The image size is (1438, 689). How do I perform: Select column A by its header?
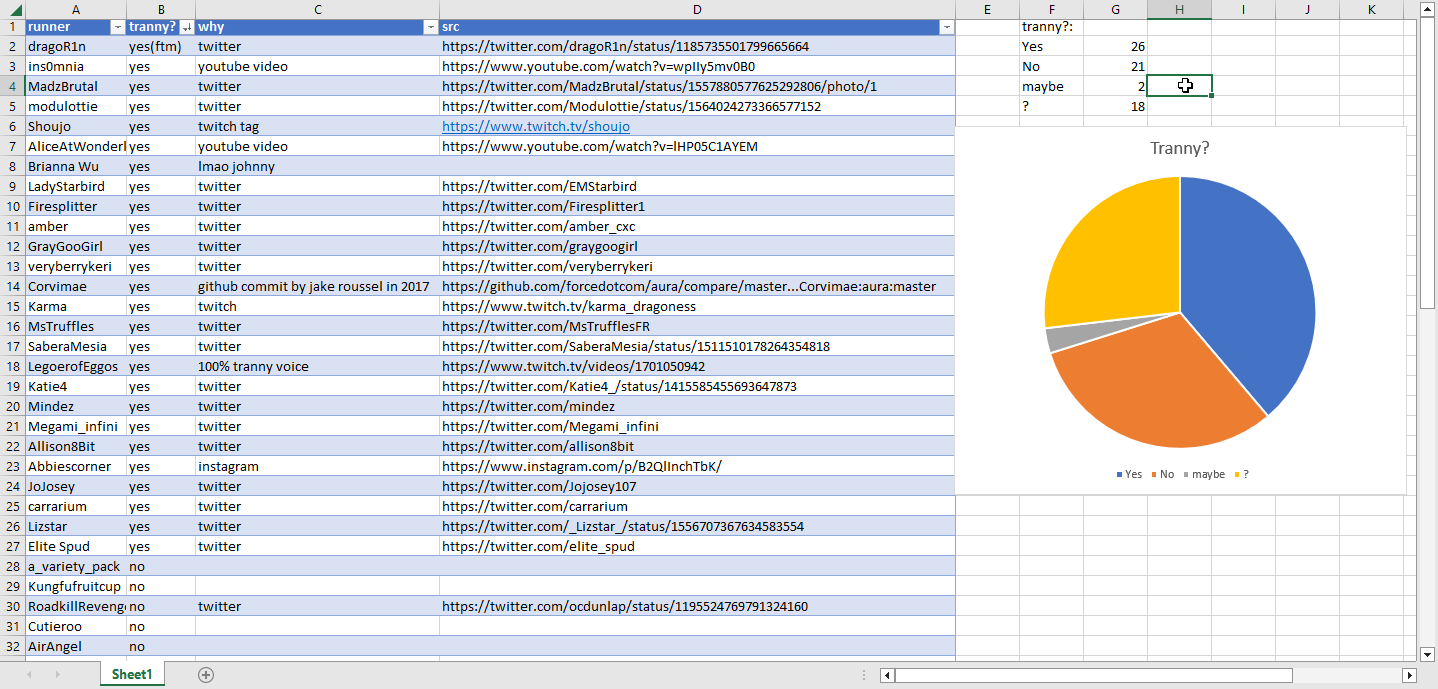coord(76,9)
